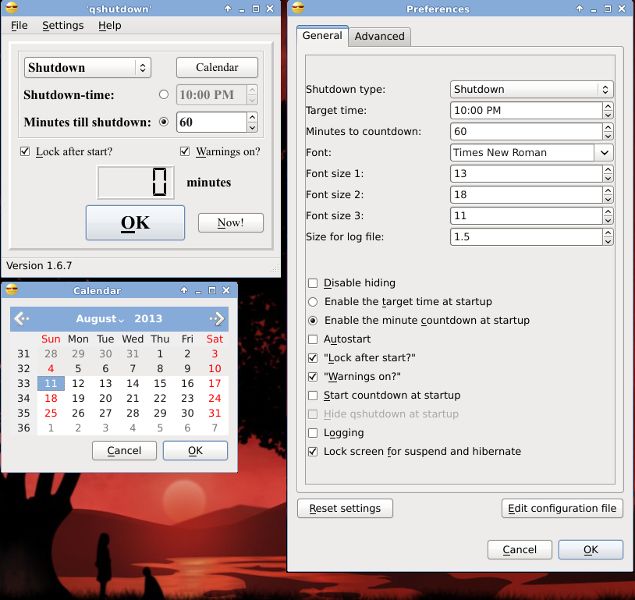Expand the Font combo box
Viewport: 635px width, 600px height.
604,153
